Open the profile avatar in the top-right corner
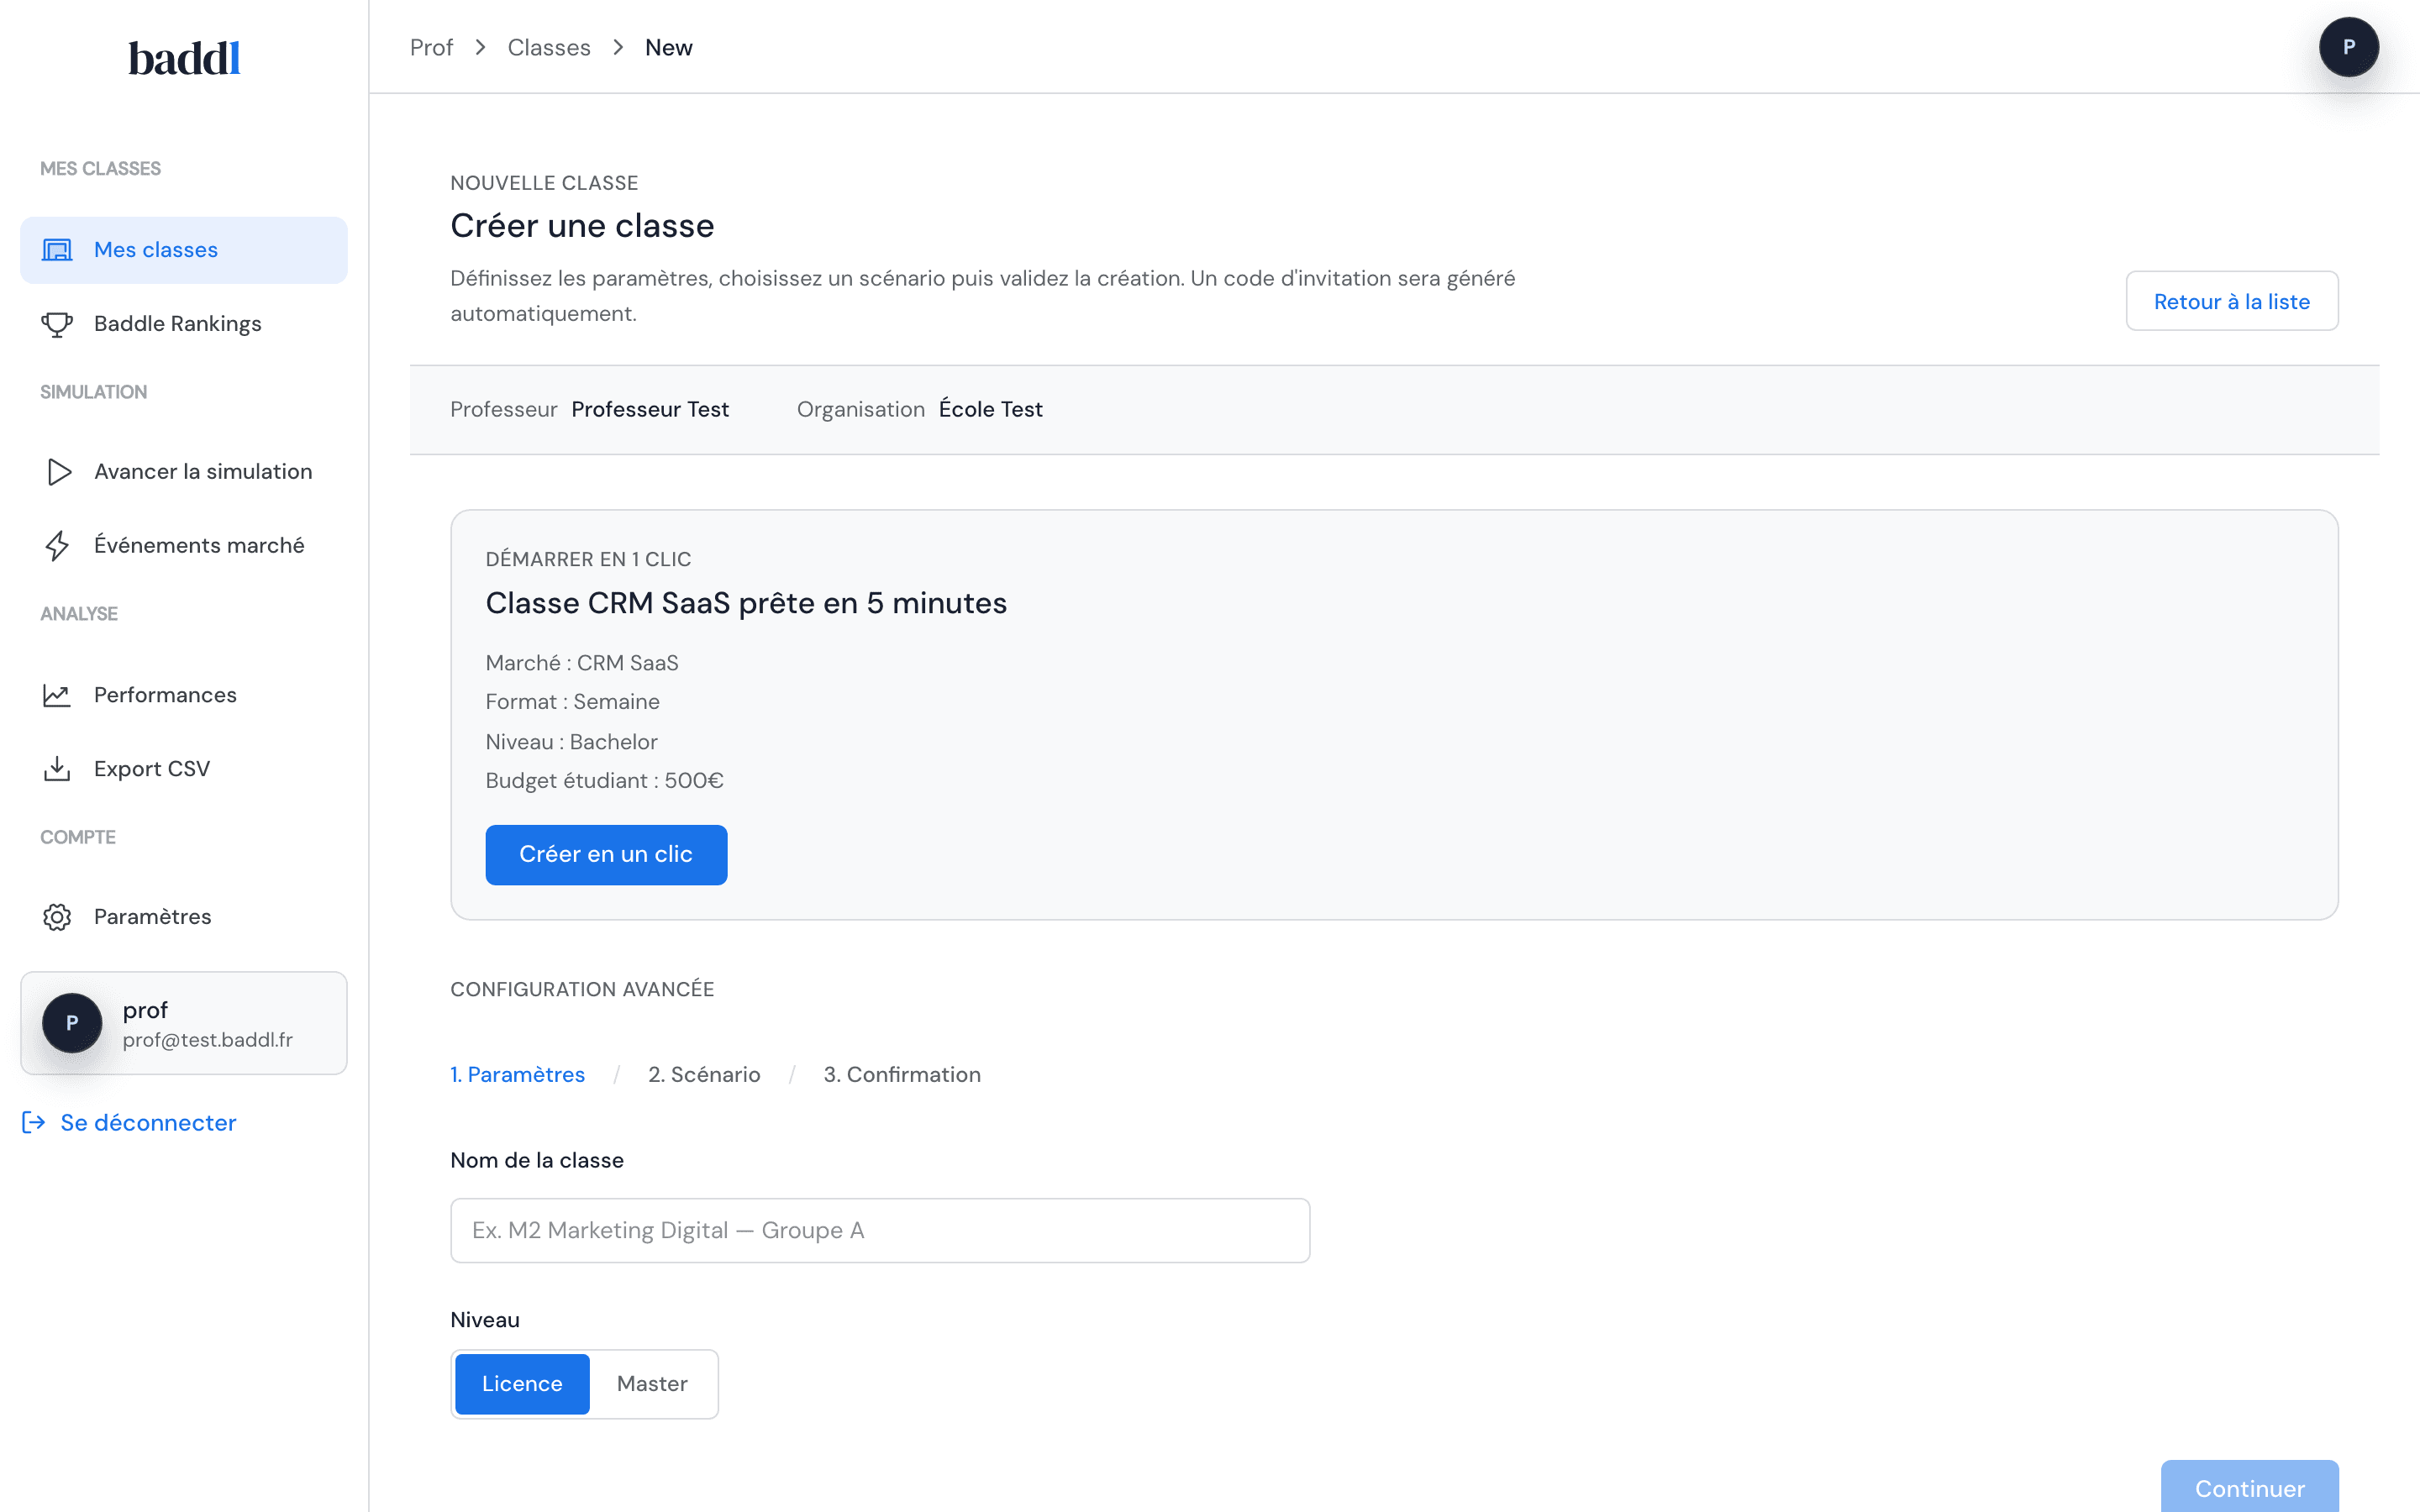This screenshot has height=1512, width=2420. pyautogui.click(x=2350, y=46)
